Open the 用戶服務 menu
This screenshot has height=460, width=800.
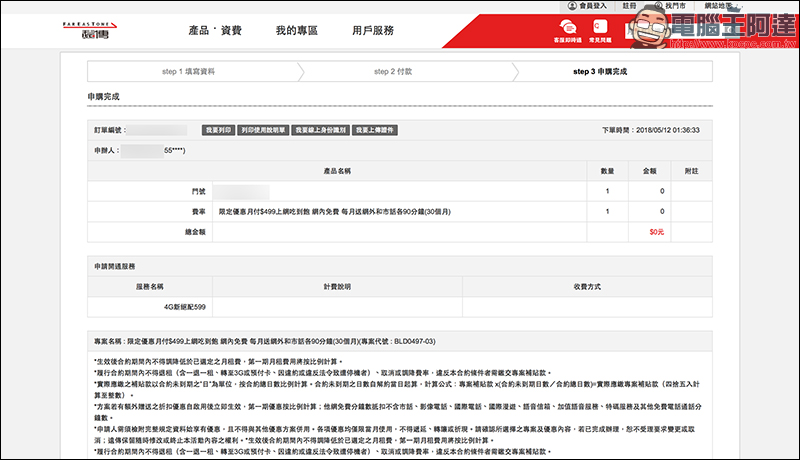click(x=372, y=31)
